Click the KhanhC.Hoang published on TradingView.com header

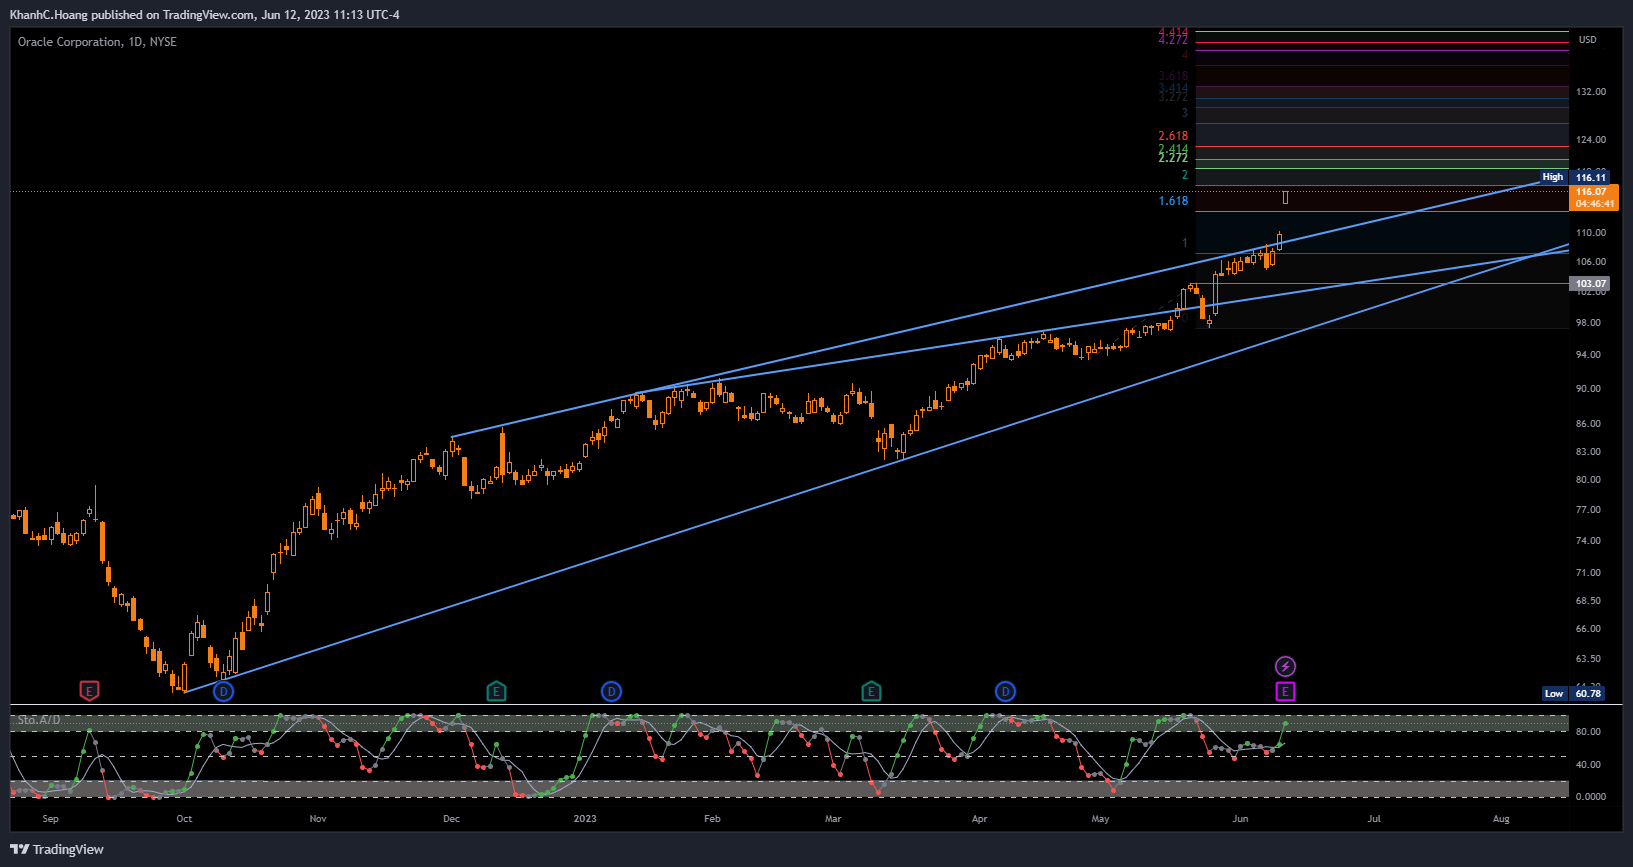(x=204, y=15)
